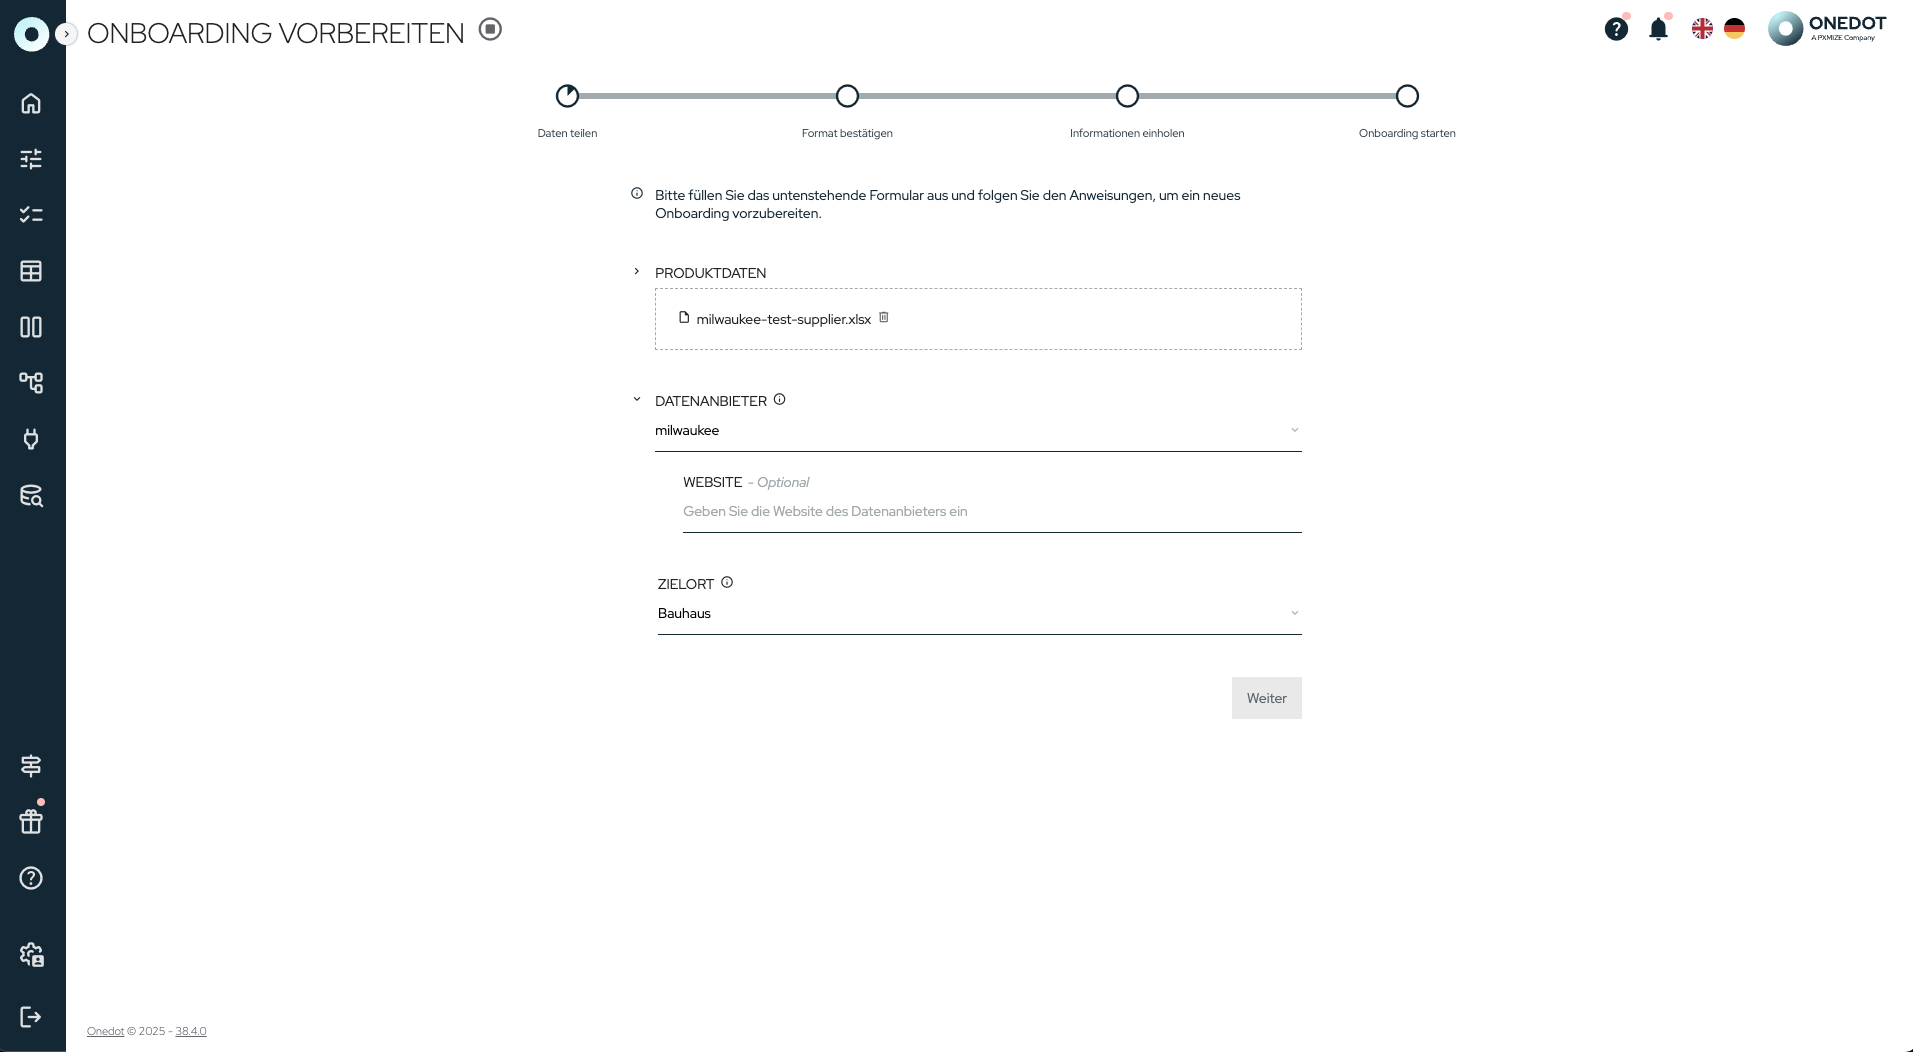Switch language to German flag
The image size is (1913, 1052).
point(1734,29)
